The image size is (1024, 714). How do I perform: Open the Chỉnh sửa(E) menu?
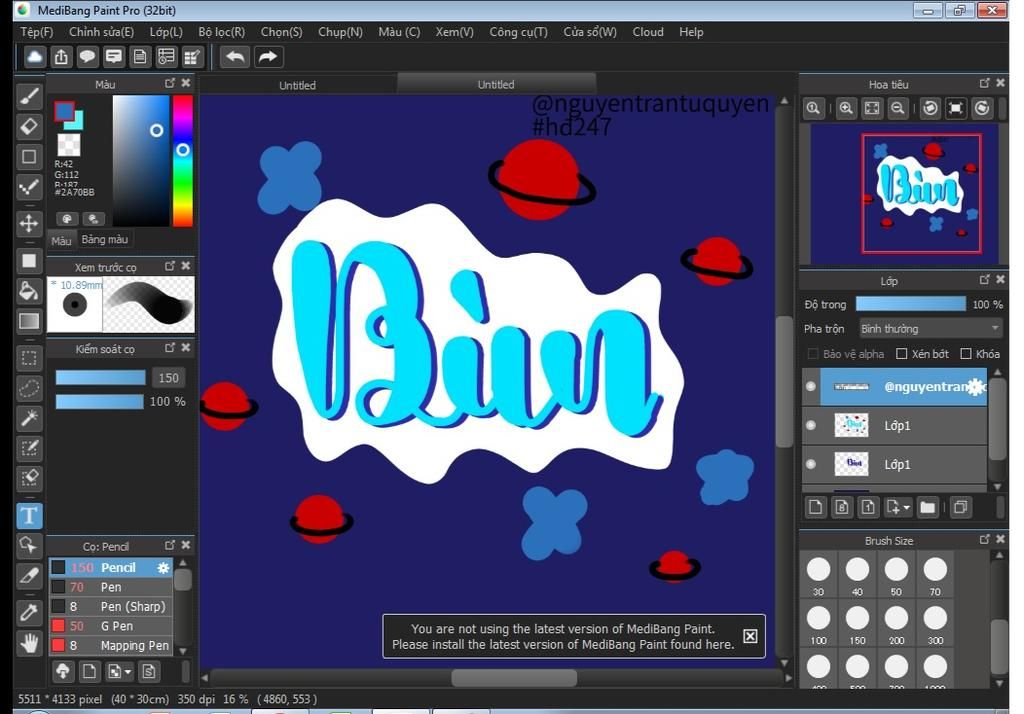point(101,32)
